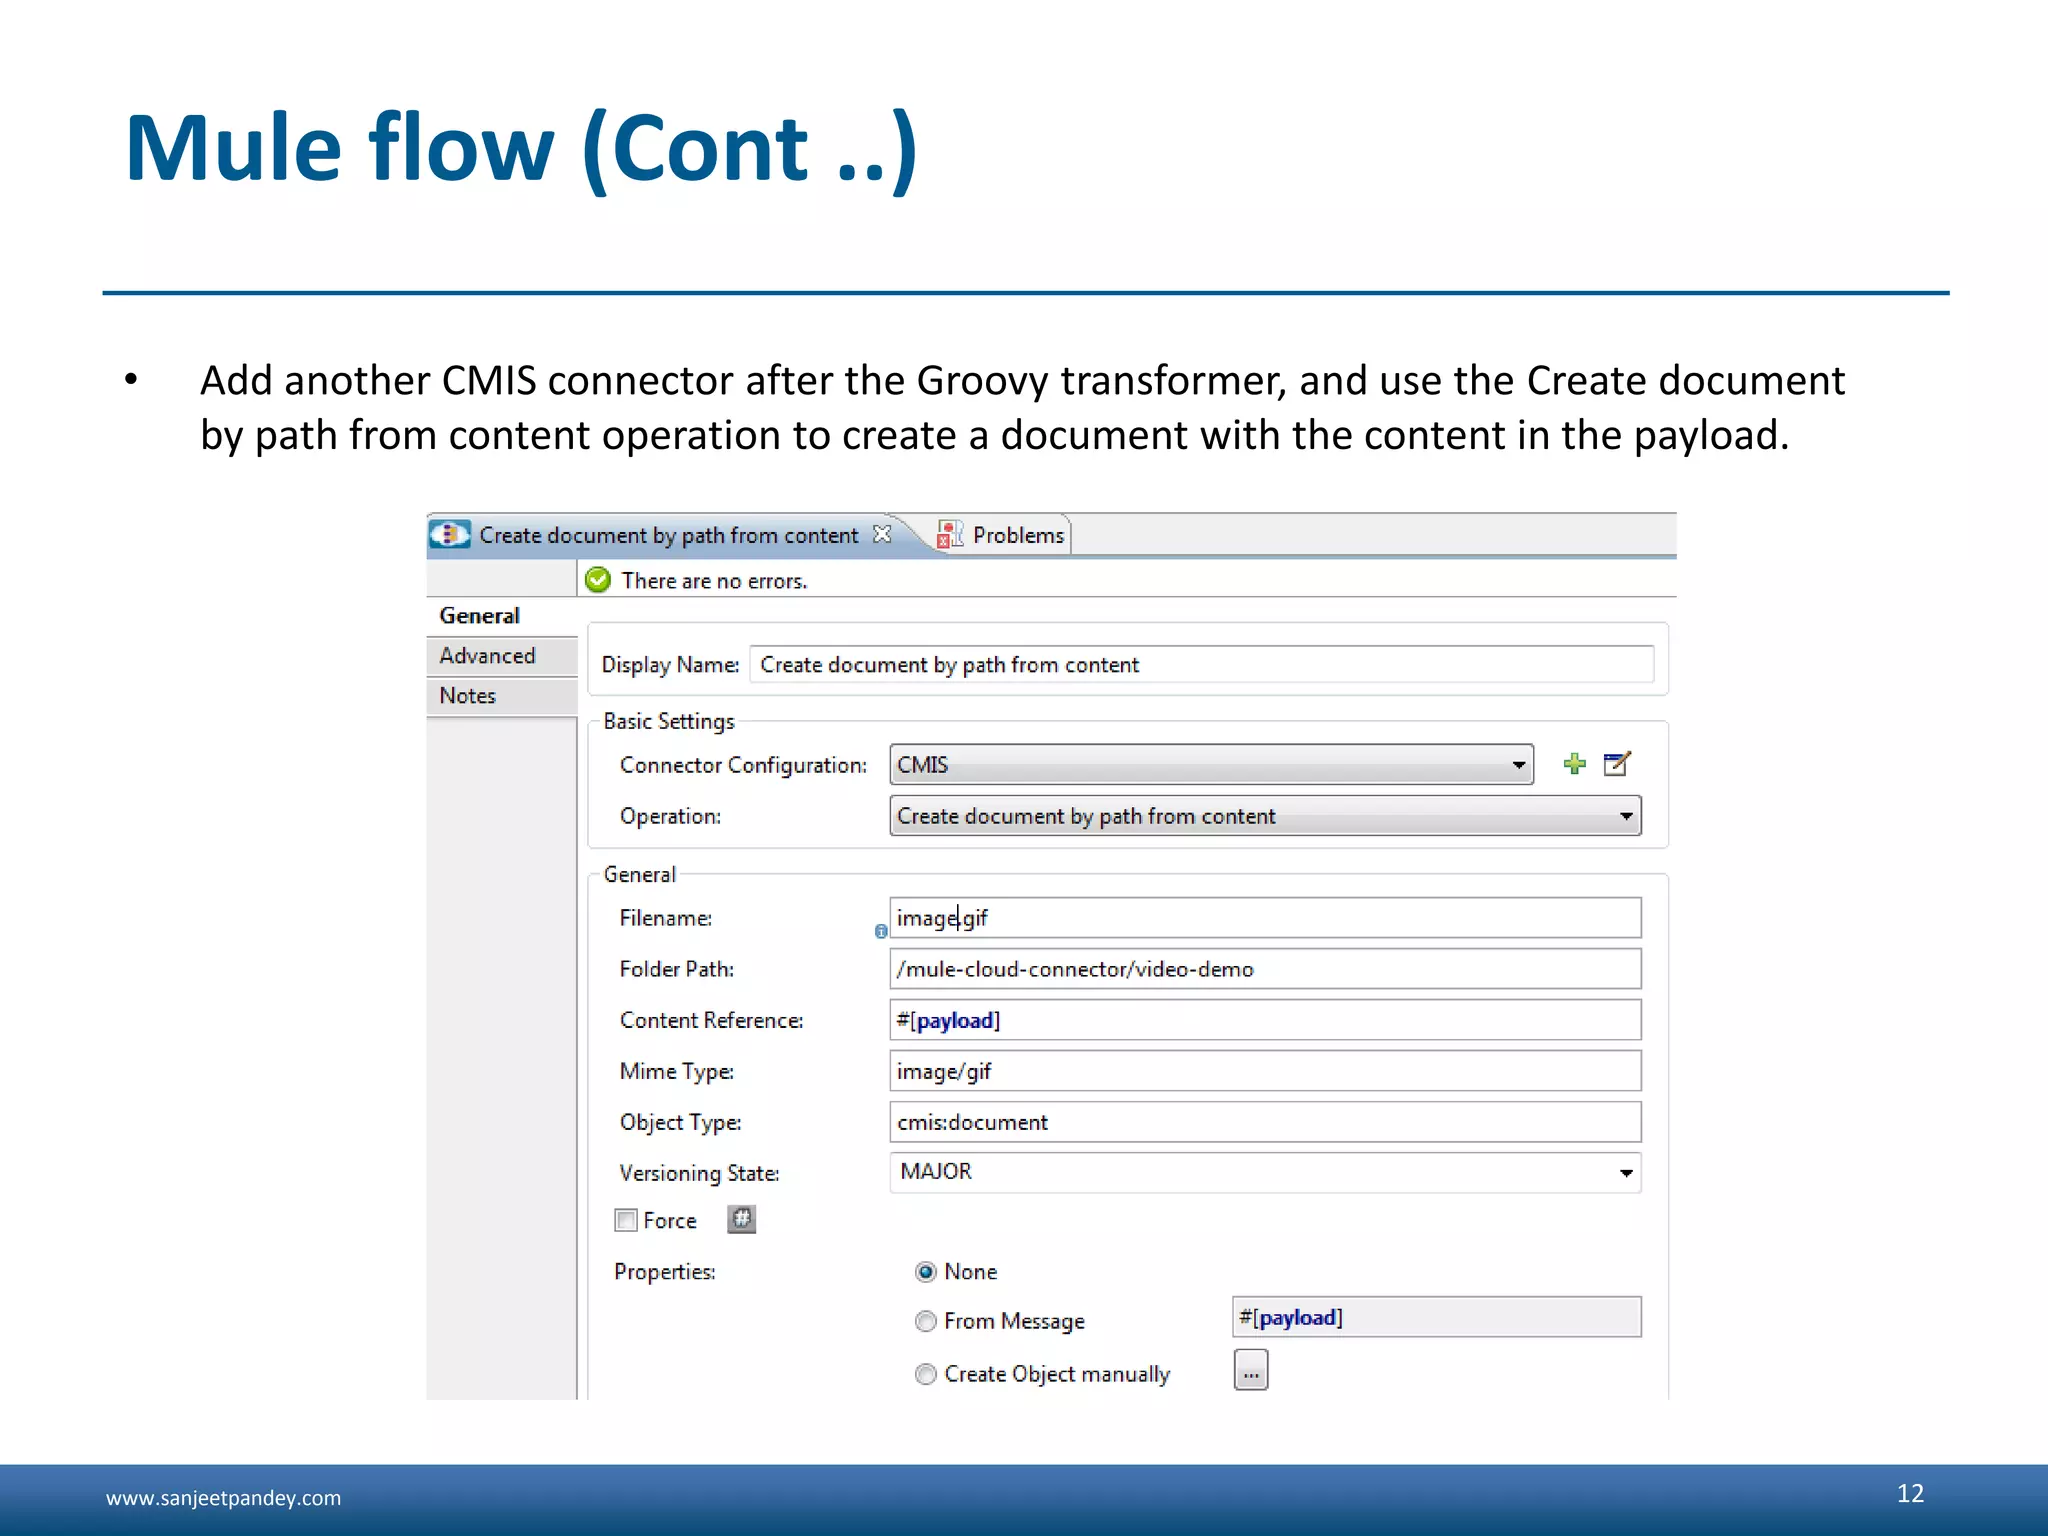Close the Create document by path tab
Viewport: 2048px width, 1536px height.
pyautogui.click(x=881, y=534)
